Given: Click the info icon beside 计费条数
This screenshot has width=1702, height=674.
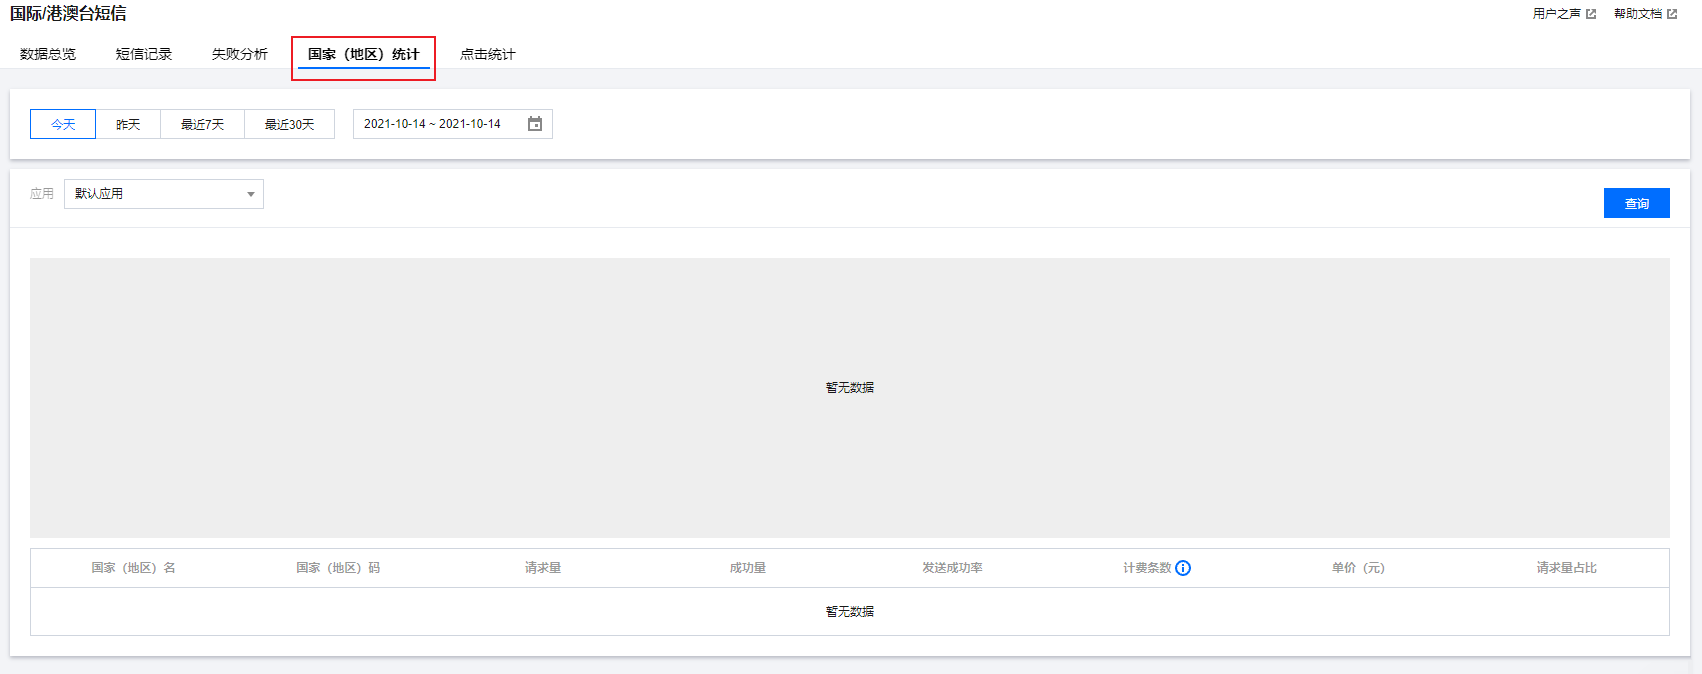Looking at the screenshot, I should tap(1183, 568).
